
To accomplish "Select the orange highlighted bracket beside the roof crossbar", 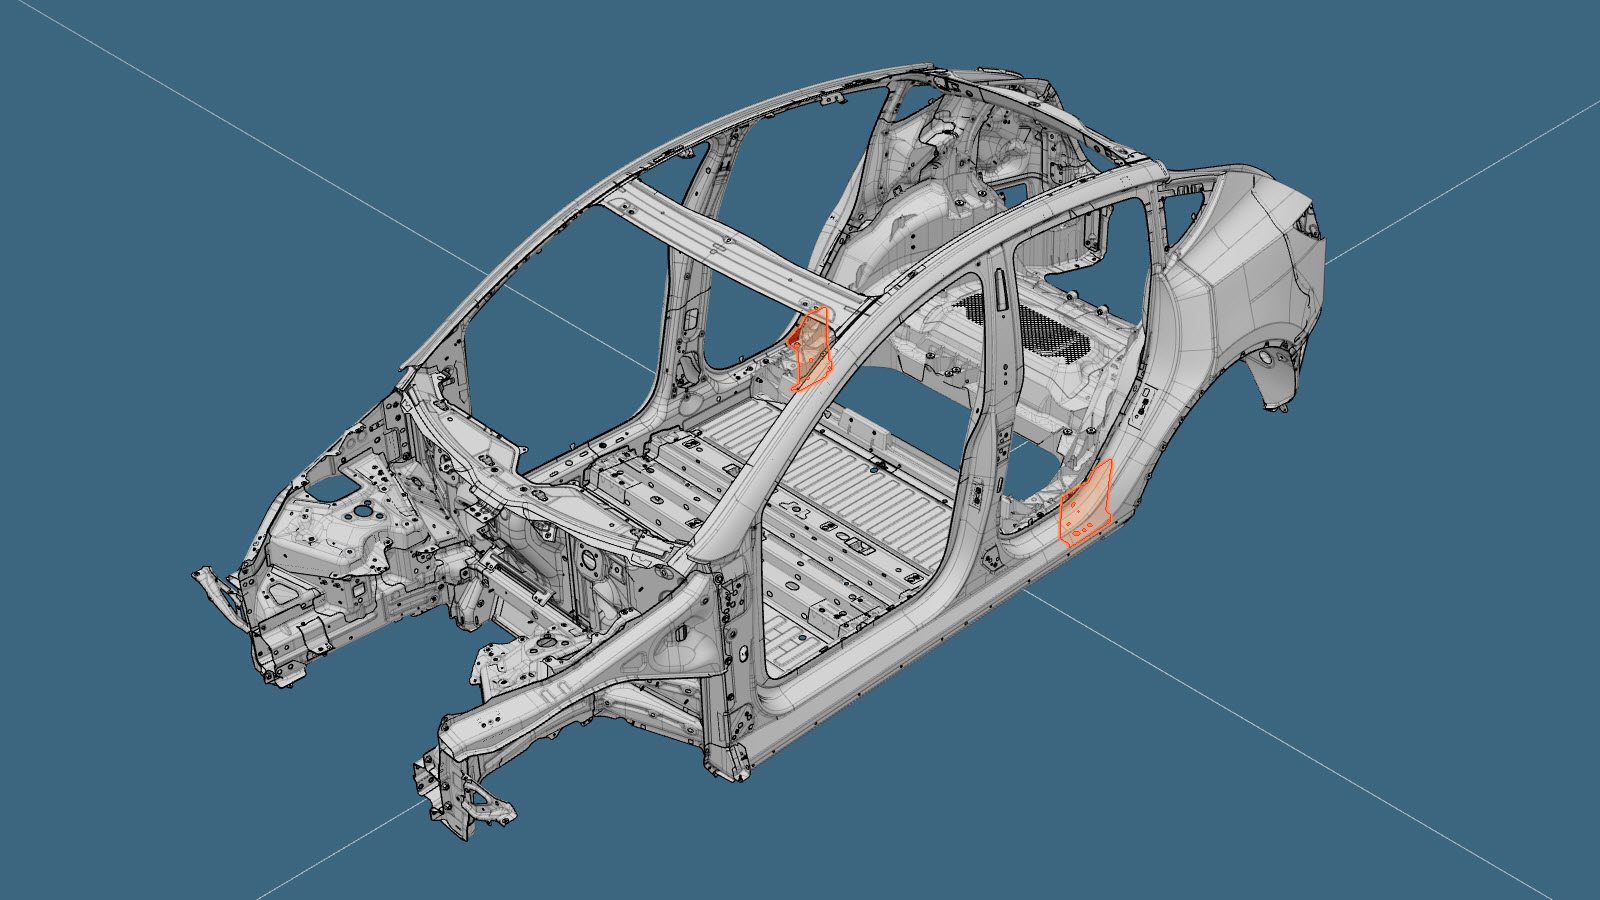I will pyautogui.click(x=811, y=347).
